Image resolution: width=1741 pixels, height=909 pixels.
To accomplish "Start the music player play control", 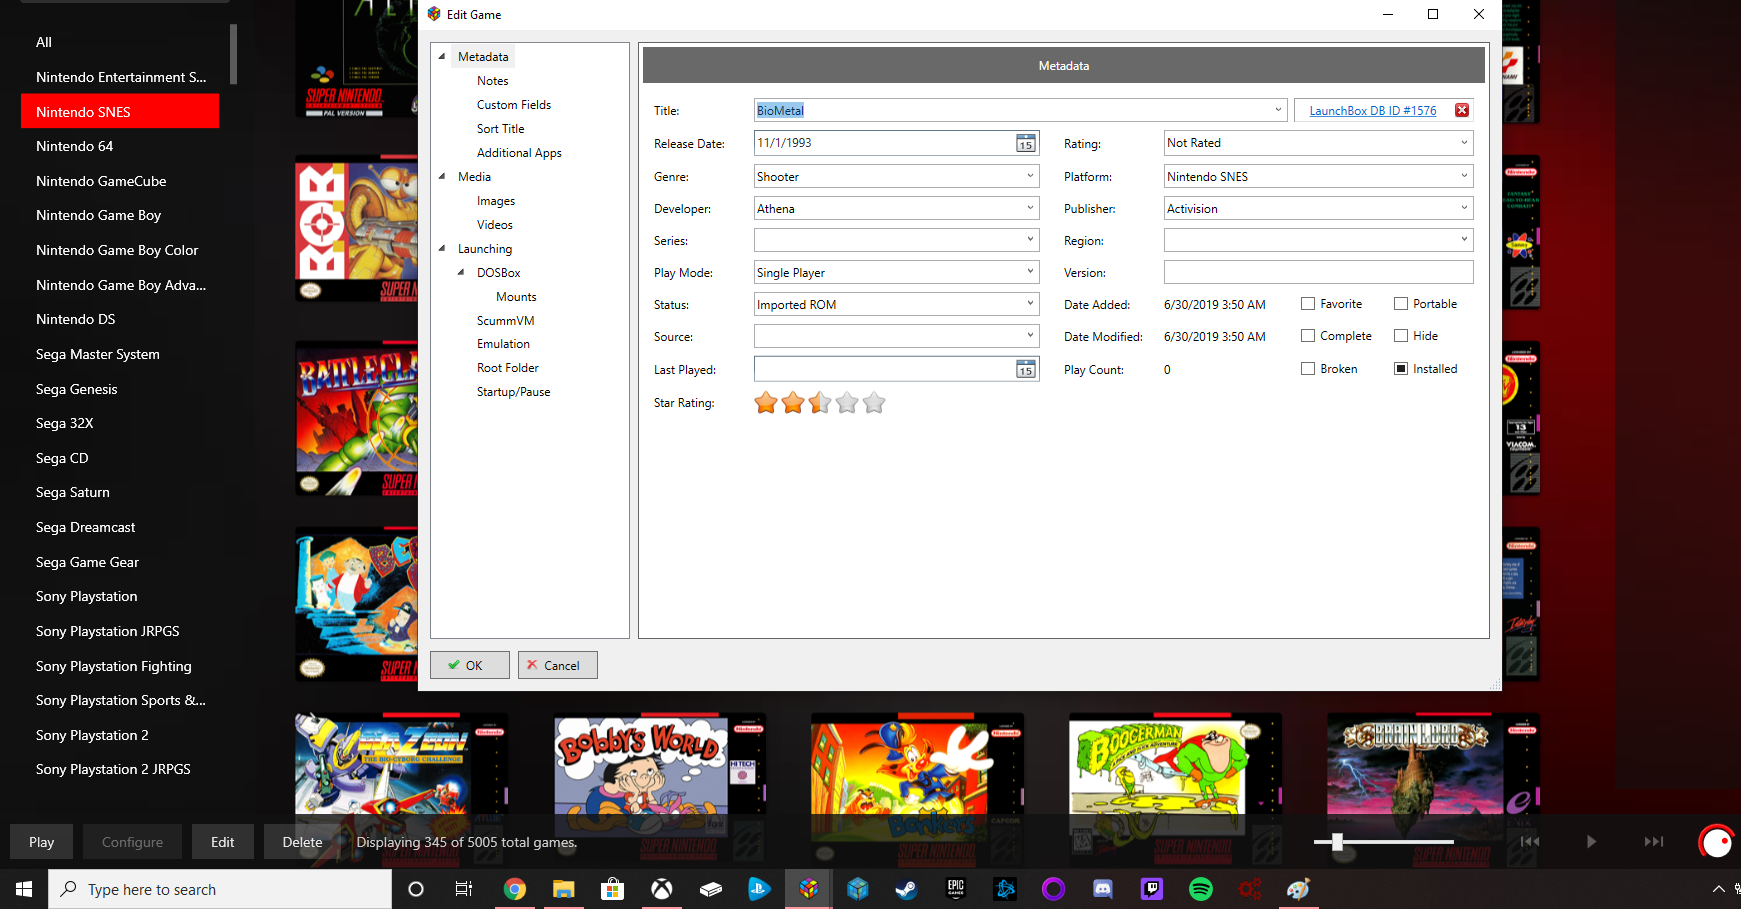I will click(x=1591, y=842).
